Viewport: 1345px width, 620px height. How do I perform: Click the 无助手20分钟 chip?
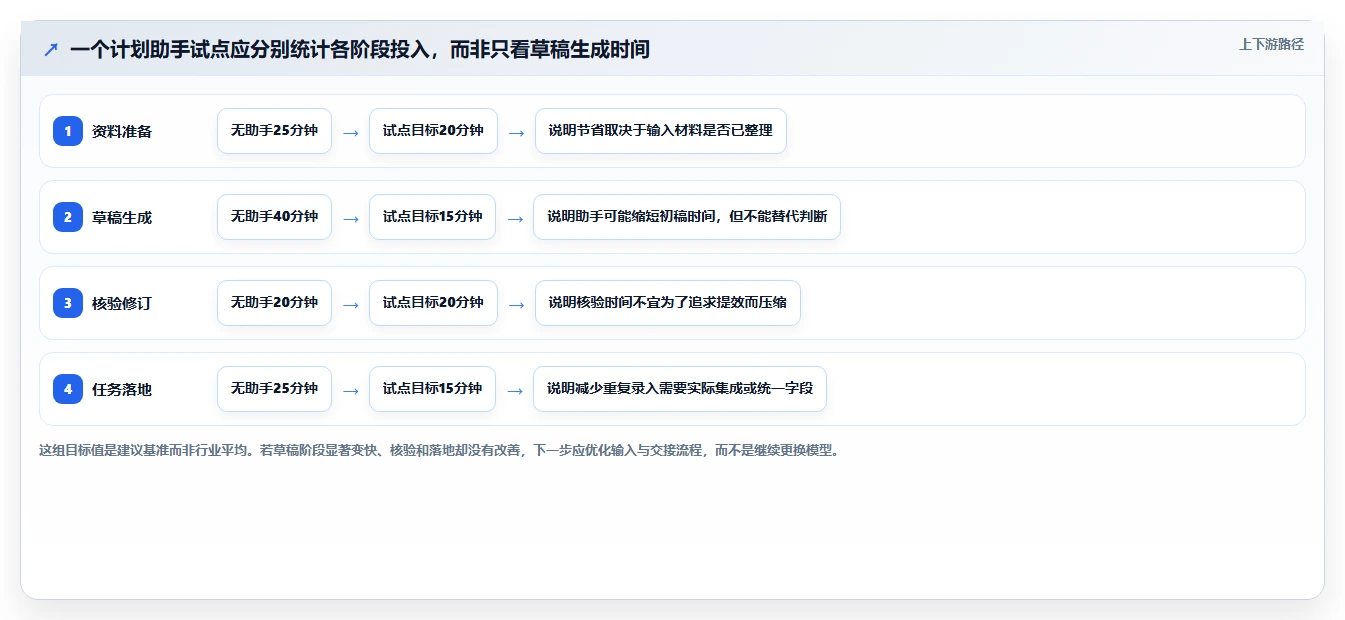click(x=274, y=303)
